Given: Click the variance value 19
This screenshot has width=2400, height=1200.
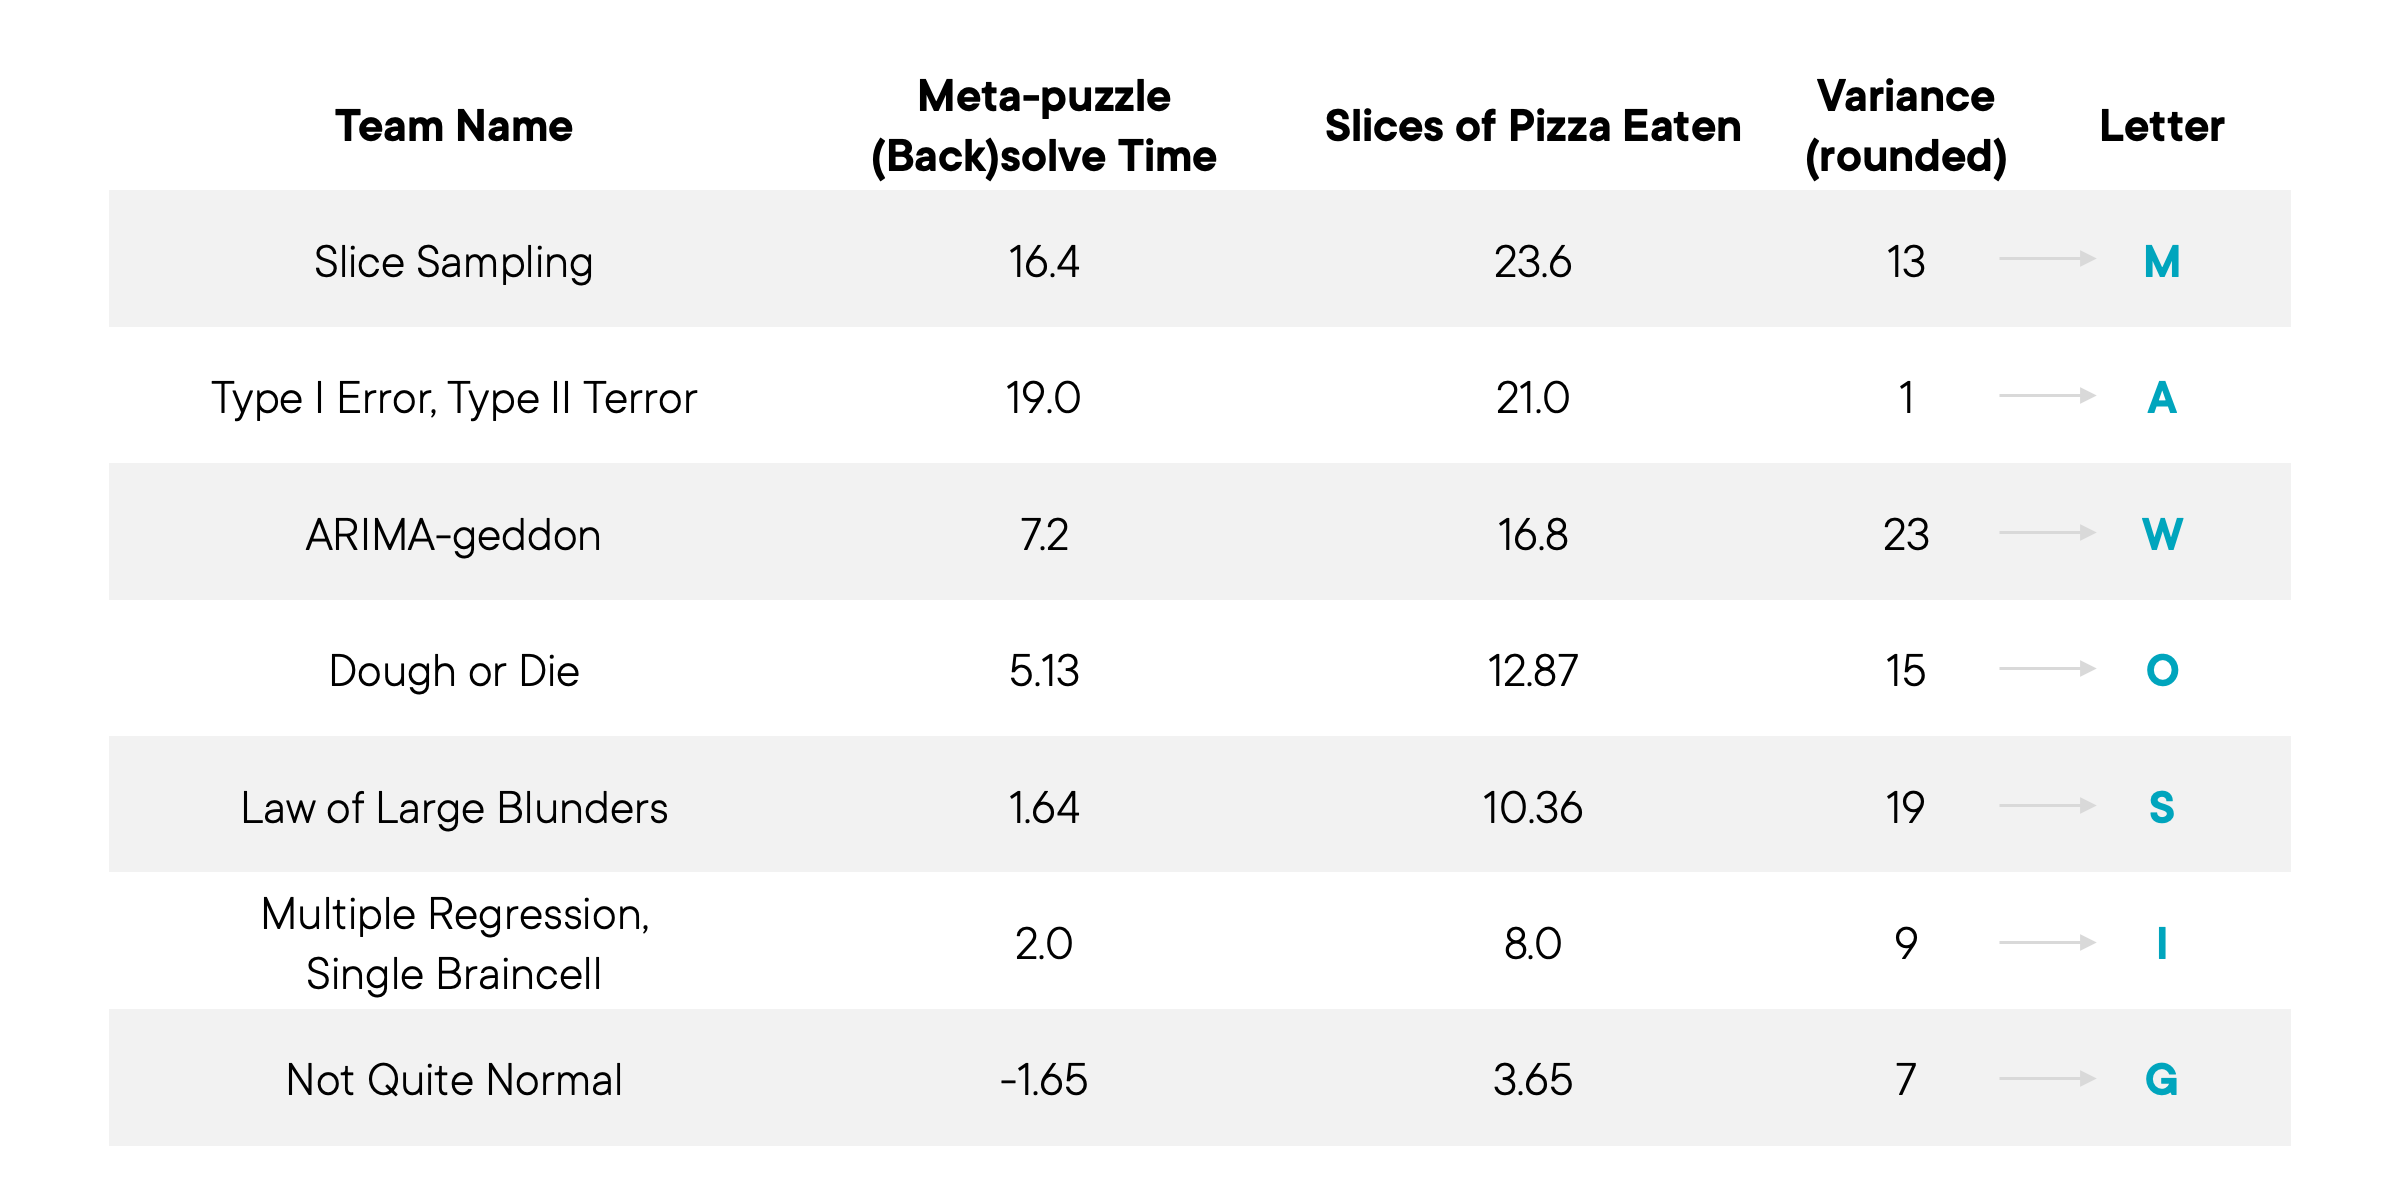Looking at the screenshot, I should 1906,808.
